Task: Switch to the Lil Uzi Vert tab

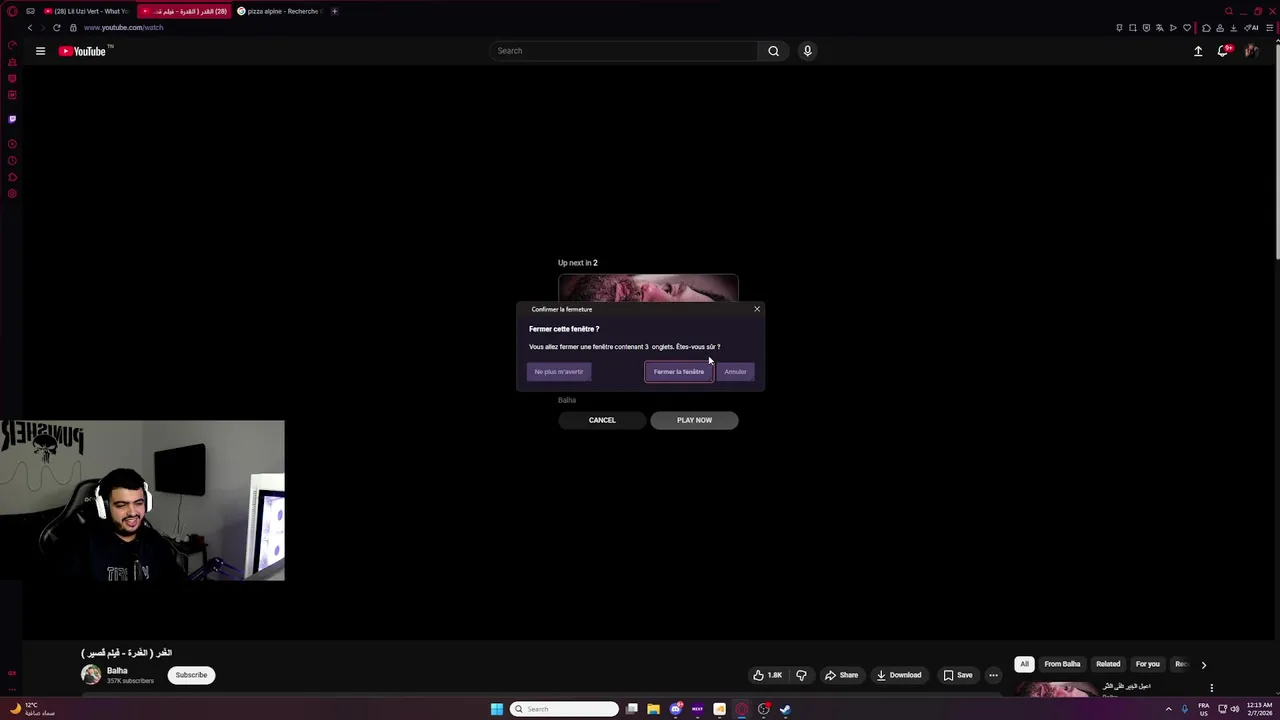Action: [x=86, y=11]
